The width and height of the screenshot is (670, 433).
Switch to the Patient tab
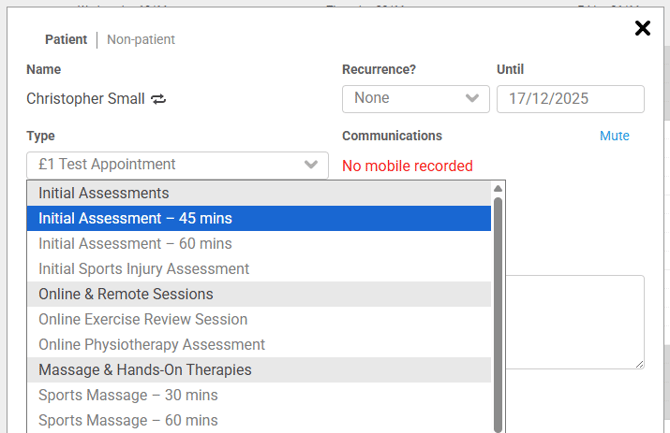(66, 40)
